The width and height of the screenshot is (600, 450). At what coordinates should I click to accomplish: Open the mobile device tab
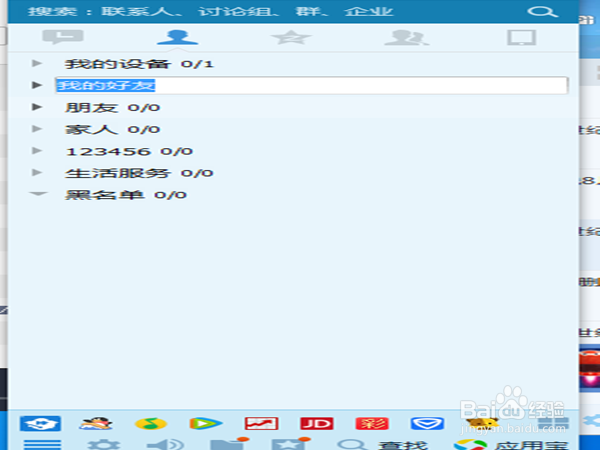coord(521,38)
